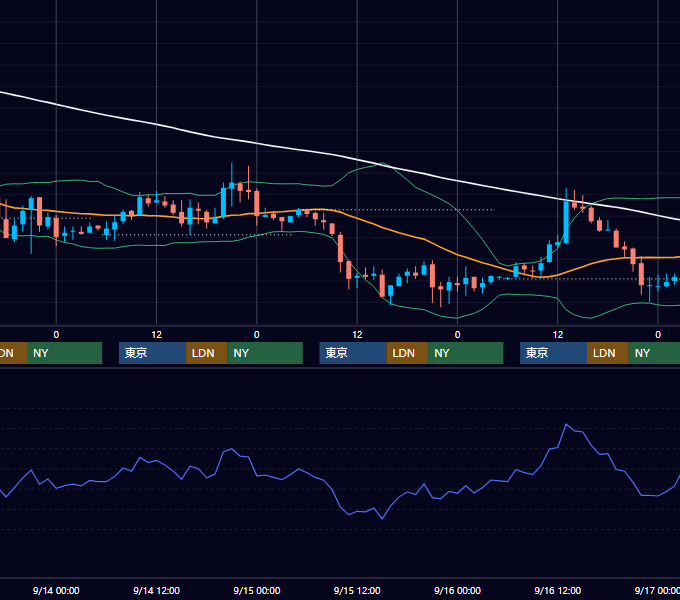Click the 9/14 00:00 date label
This screenshot has width=680, height=600.
[56, 590]
